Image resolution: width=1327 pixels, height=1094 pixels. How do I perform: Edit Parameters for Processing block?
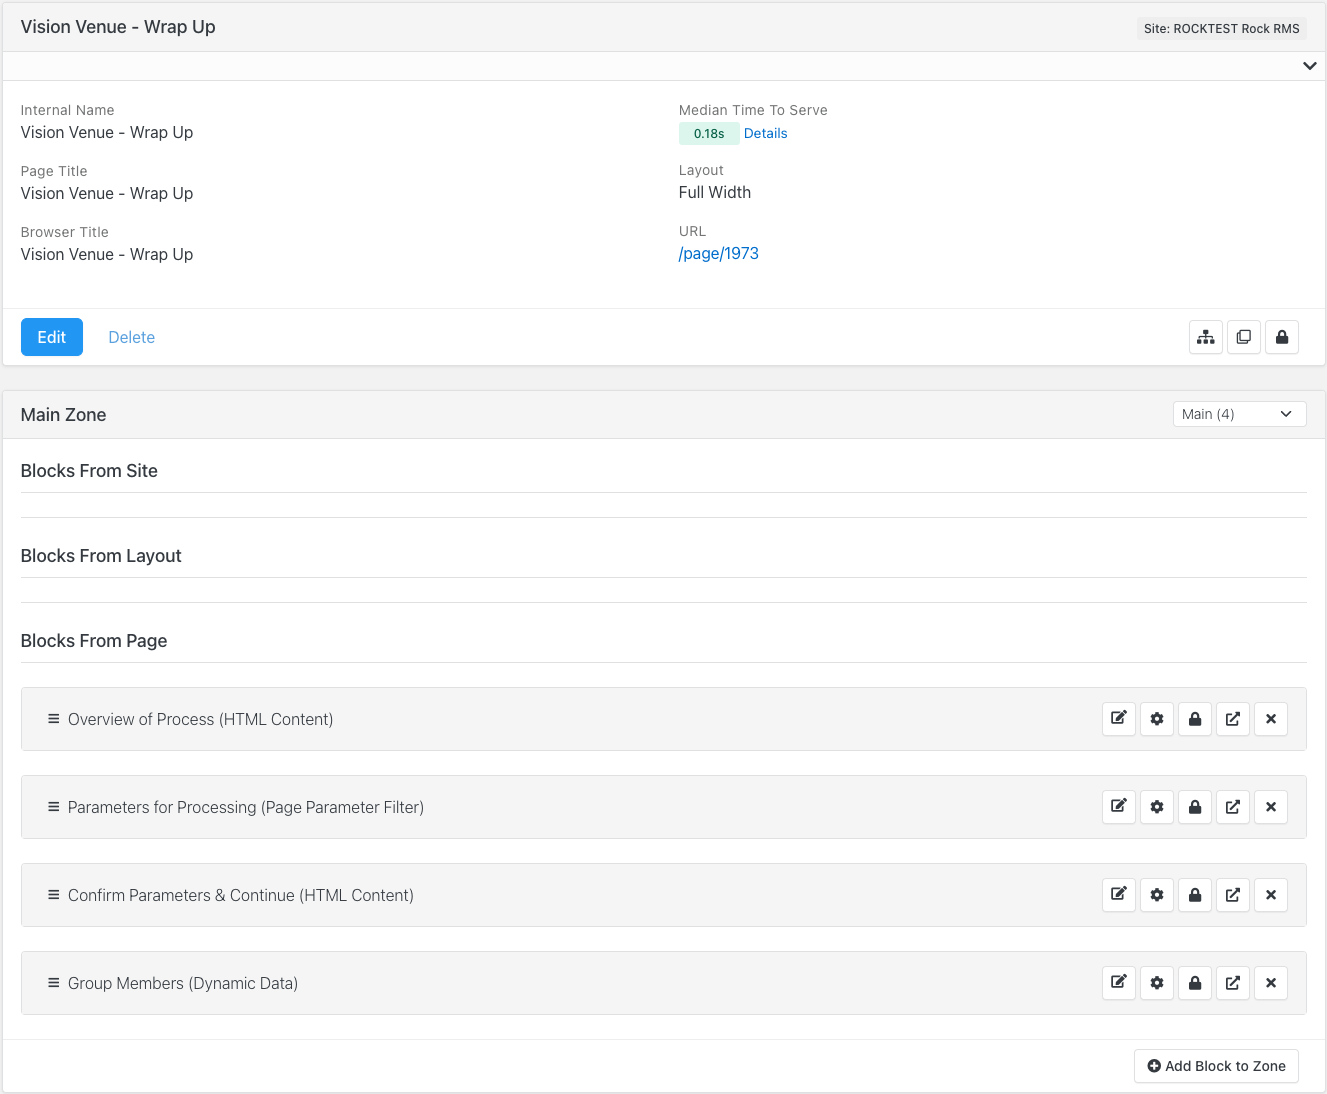[1119, 807]
